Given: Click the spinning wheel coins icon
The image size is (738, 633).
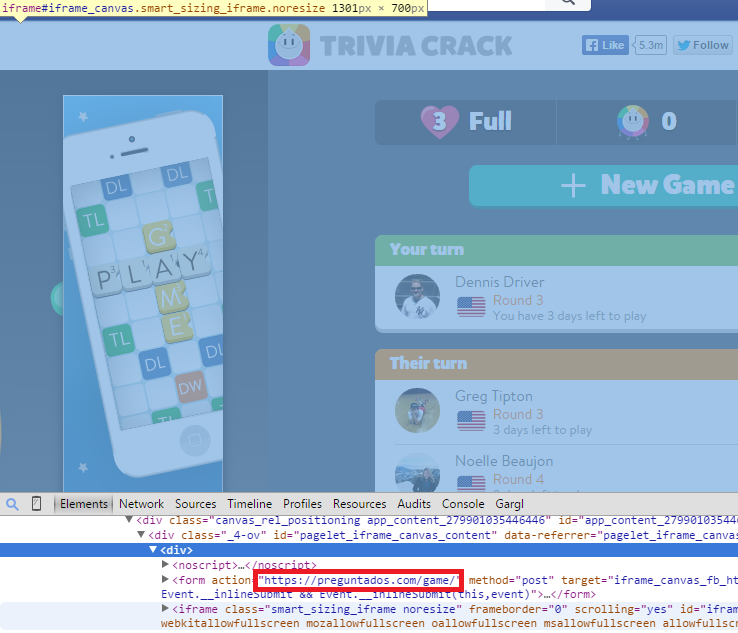Looking at the screenshot, I should point(632,122).
